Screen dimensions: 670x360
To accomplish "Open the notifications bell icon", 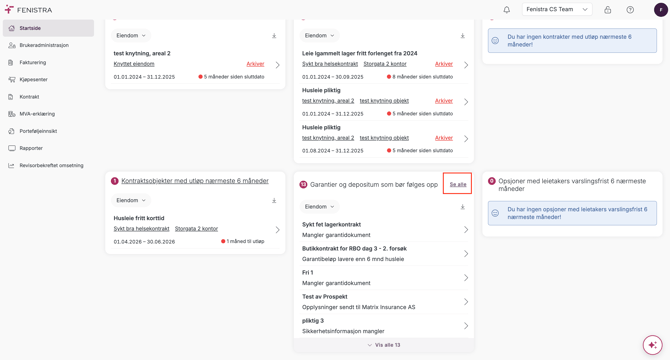I will click(506, 10).
